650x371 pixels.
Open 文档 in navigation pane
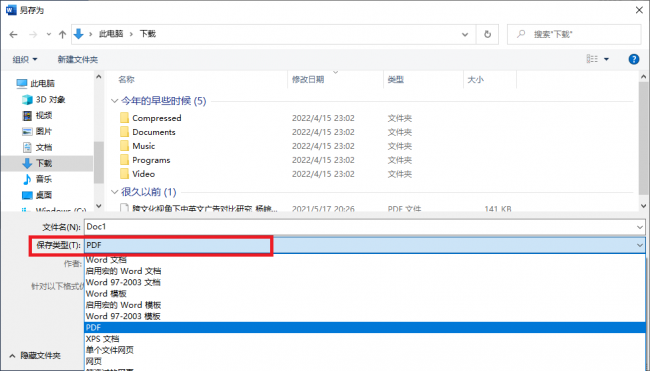[x=37, y=147]
